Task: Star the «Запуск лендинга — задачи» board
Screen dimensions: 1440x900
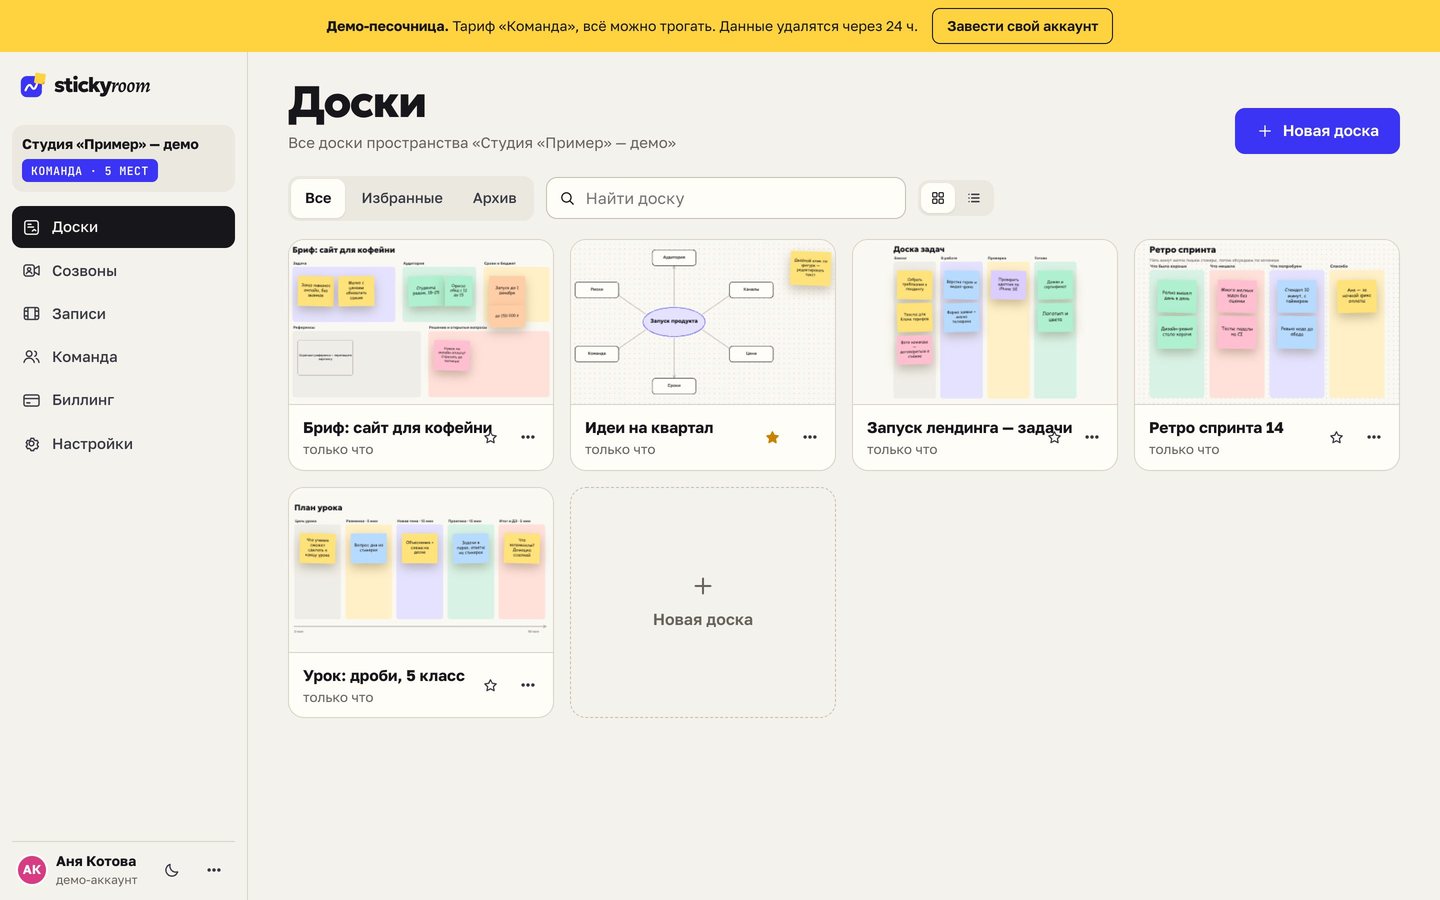Action: (1054, 437)
